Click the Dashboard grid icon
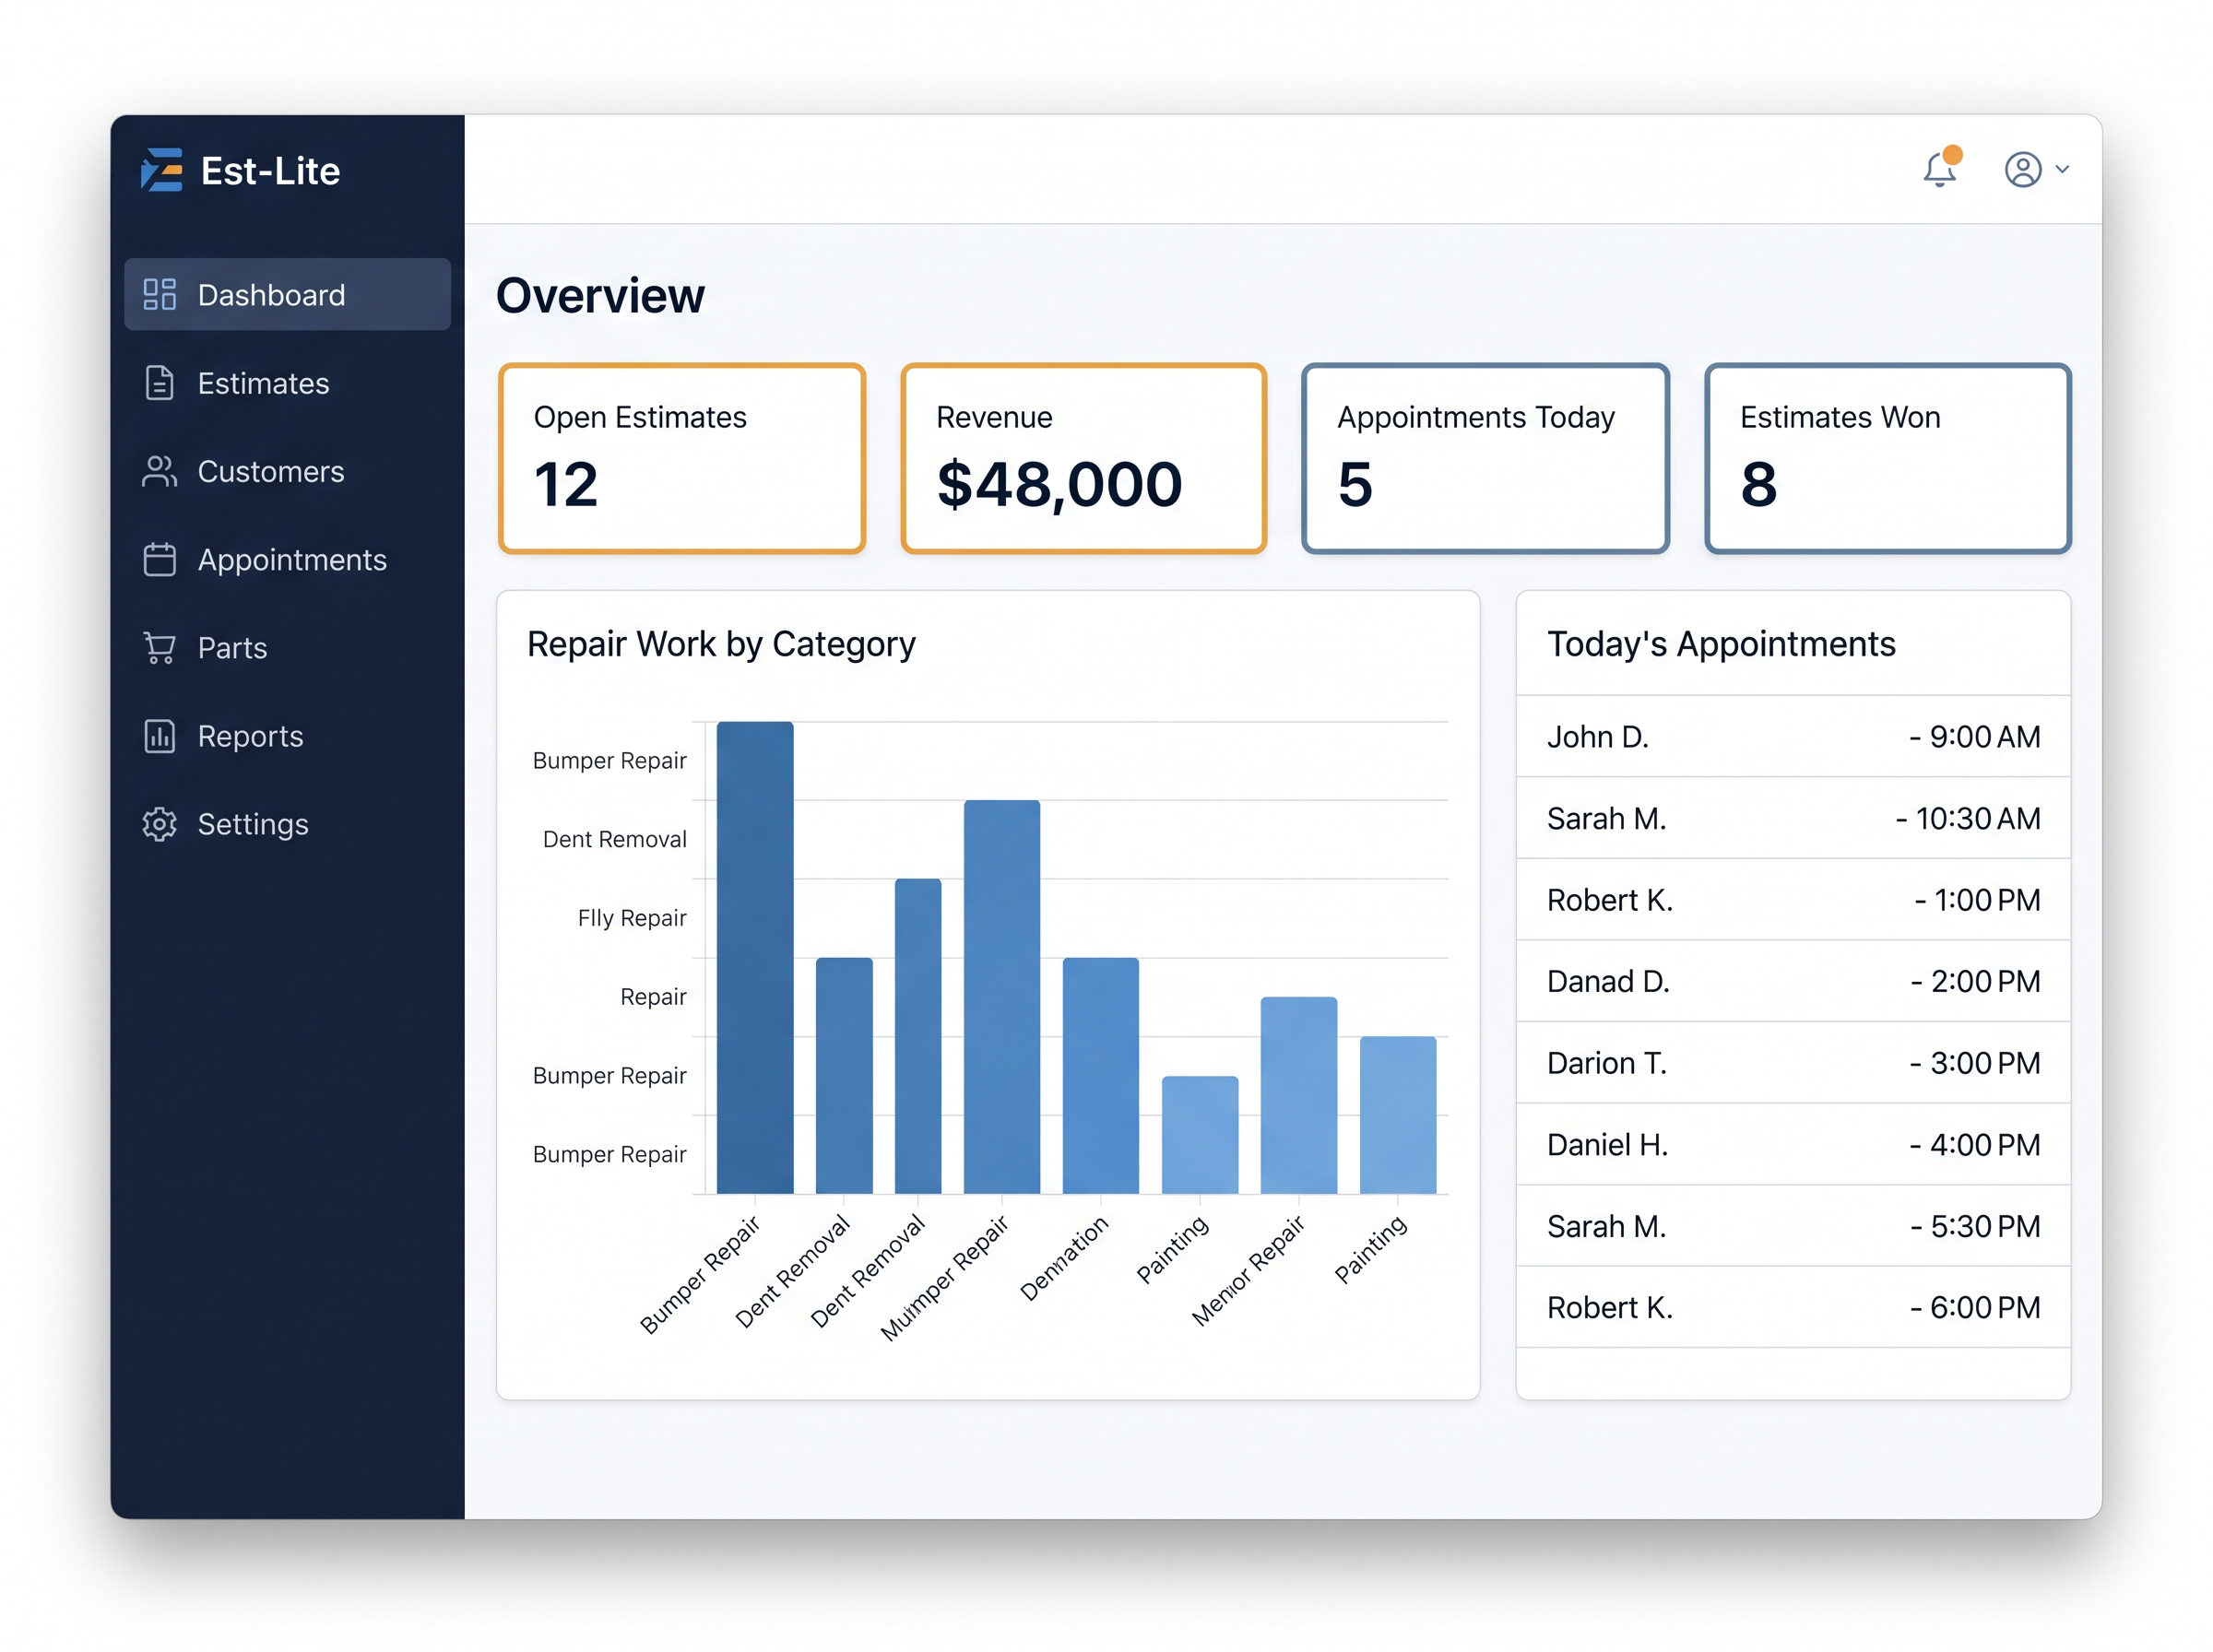The width and height of the screenshot is (2213, 1652). coord(160,294)
